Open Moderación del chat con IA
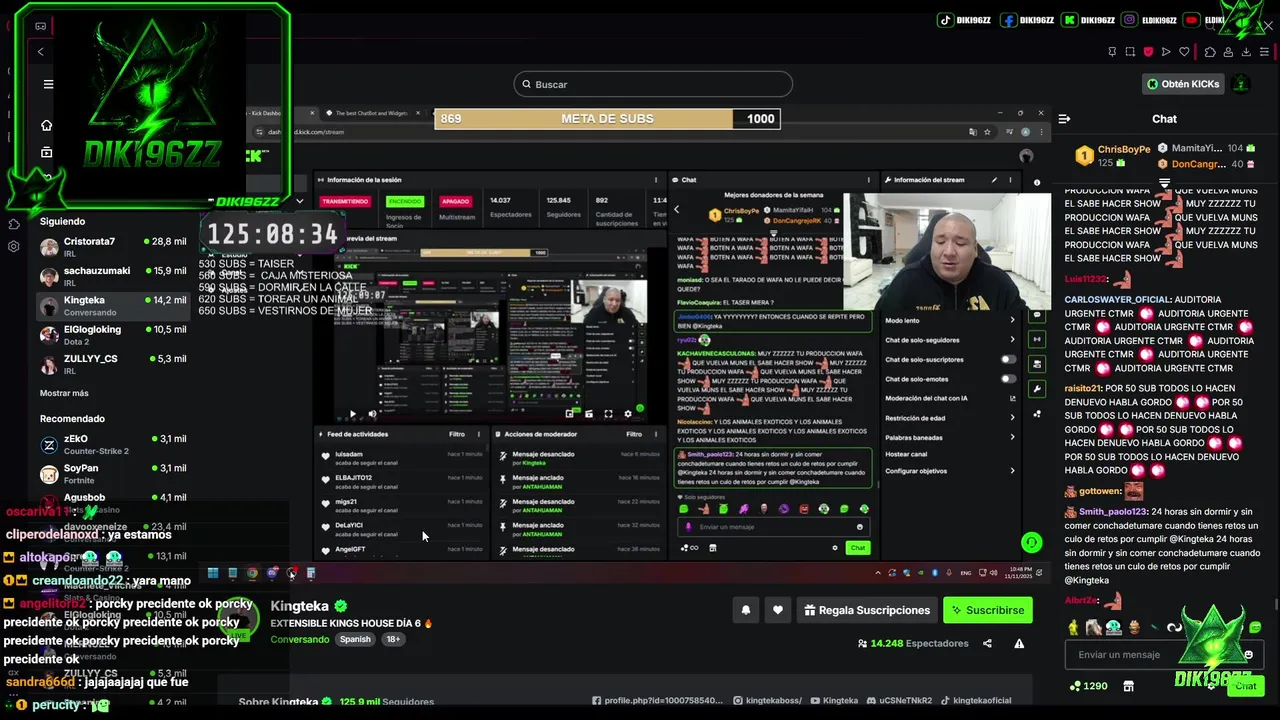1280x720 pixels. (x=948, y=398)
